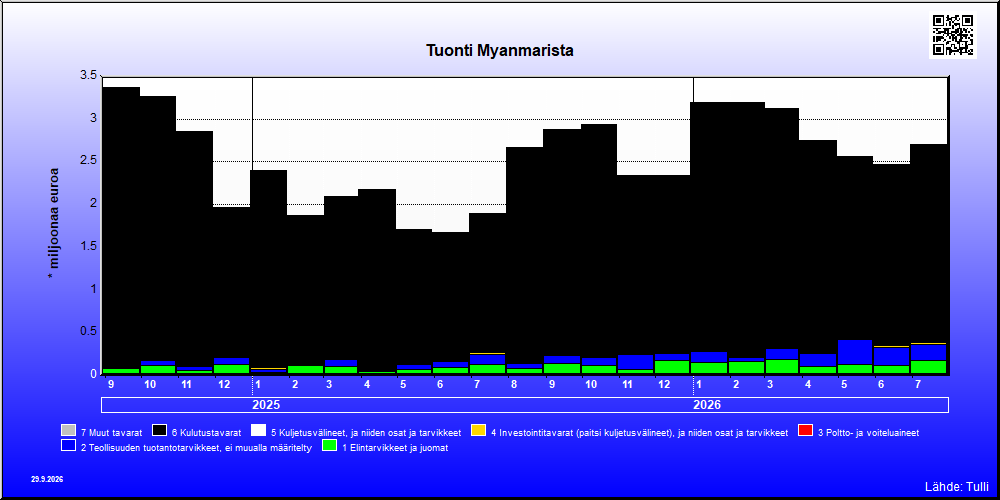Click '1 Elintarvikkeet ja juomat' legend label
The width and height of the screenshot is (1000, 500).
click(395, 448)
